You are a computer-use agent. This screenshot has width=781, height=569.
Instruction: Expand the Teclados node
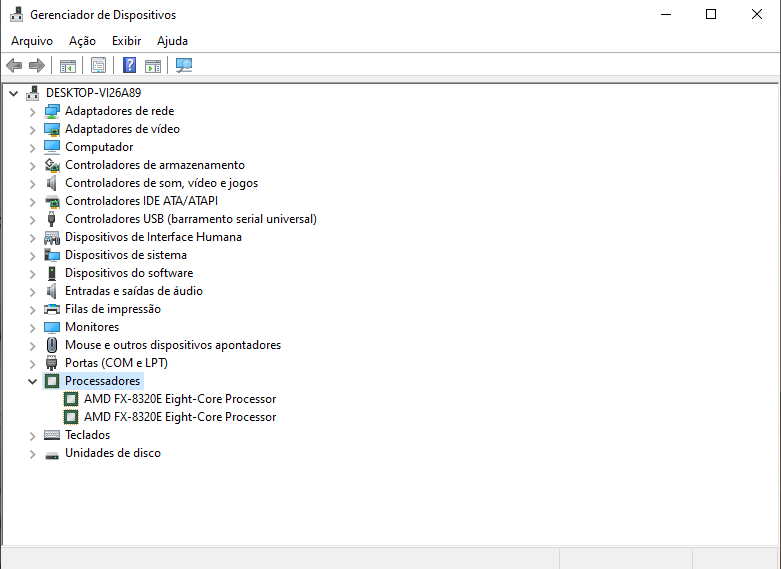tap(32, 435)
